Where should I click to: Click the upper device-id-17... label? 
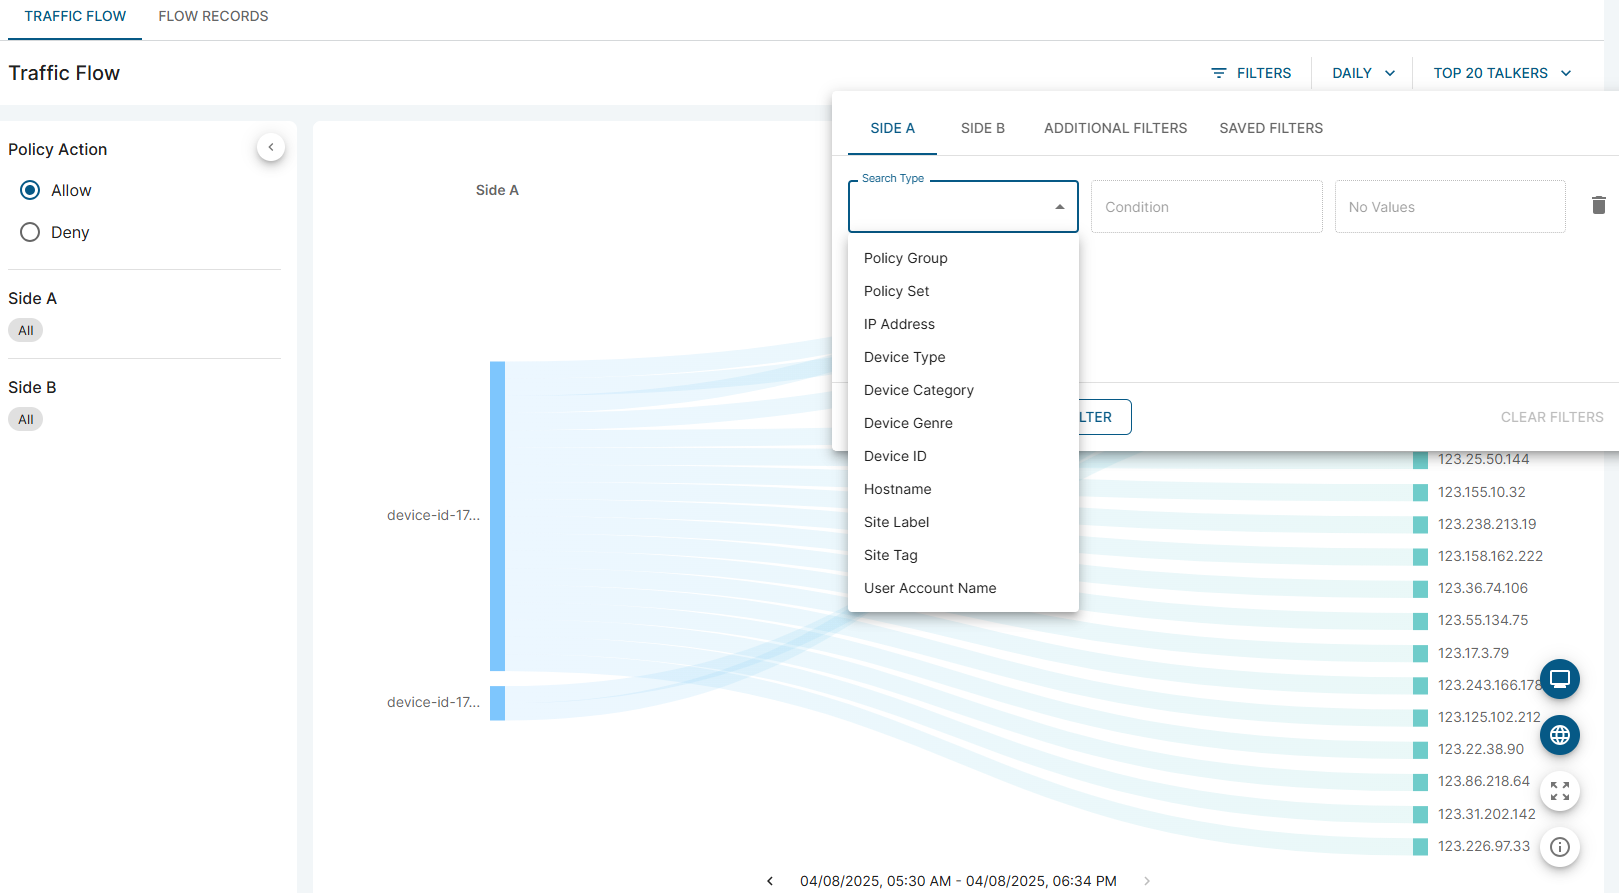click(433, 515)
